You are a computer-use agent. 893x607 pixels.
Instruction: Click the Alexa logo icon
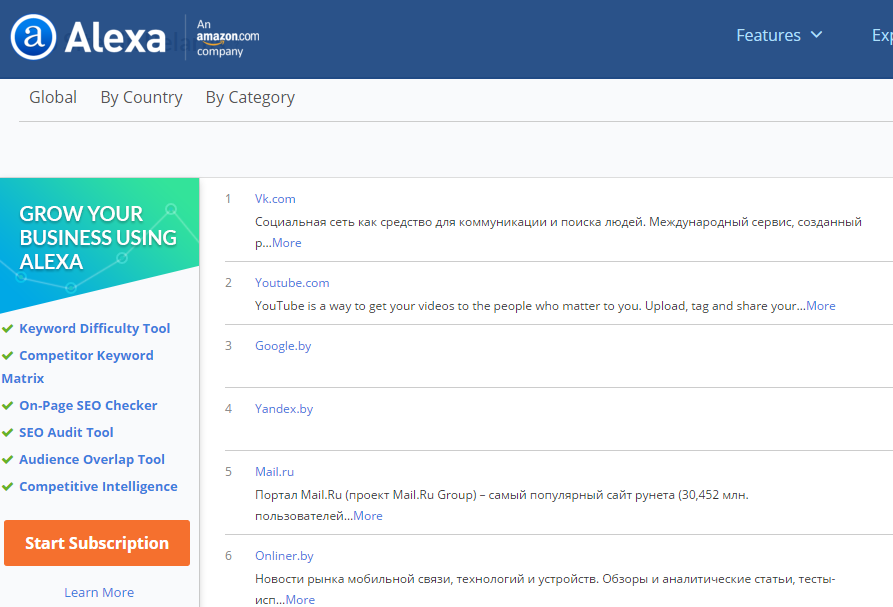(x=33, y=37)
